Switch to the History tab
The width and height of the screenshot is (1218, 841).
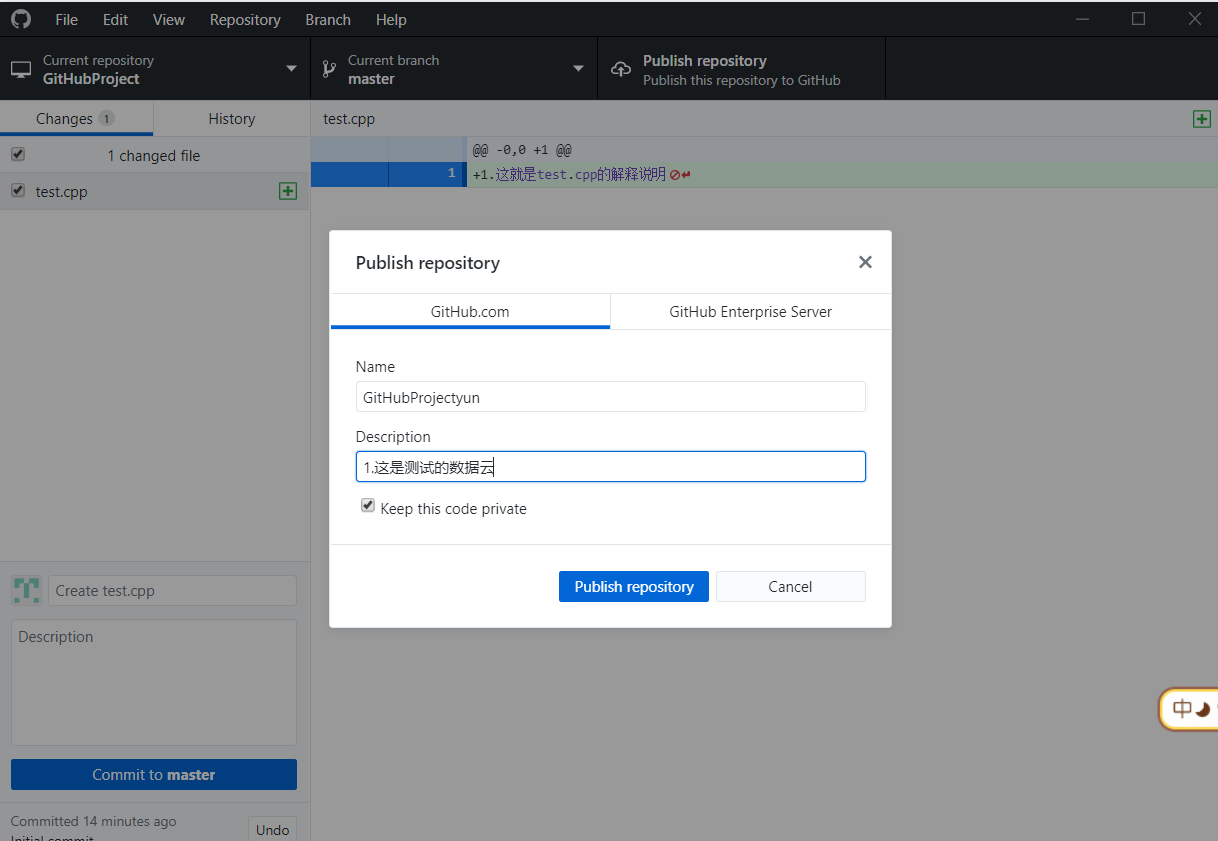[232, 118]
